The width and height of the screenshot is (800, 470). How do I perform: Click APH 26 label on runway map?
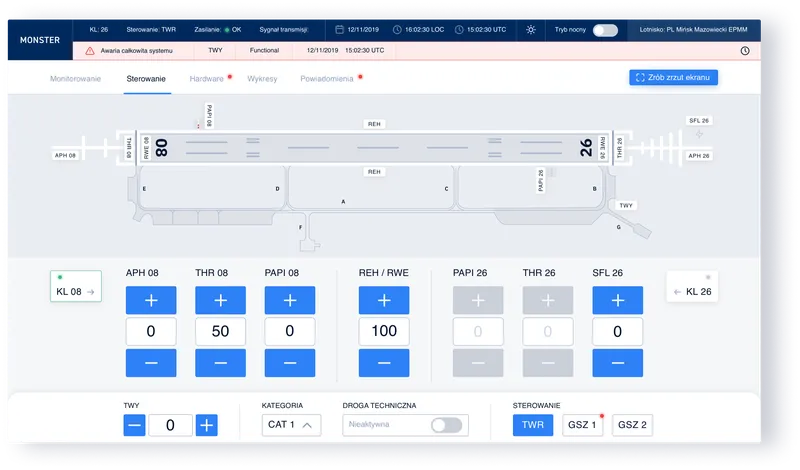click(699, 156)
